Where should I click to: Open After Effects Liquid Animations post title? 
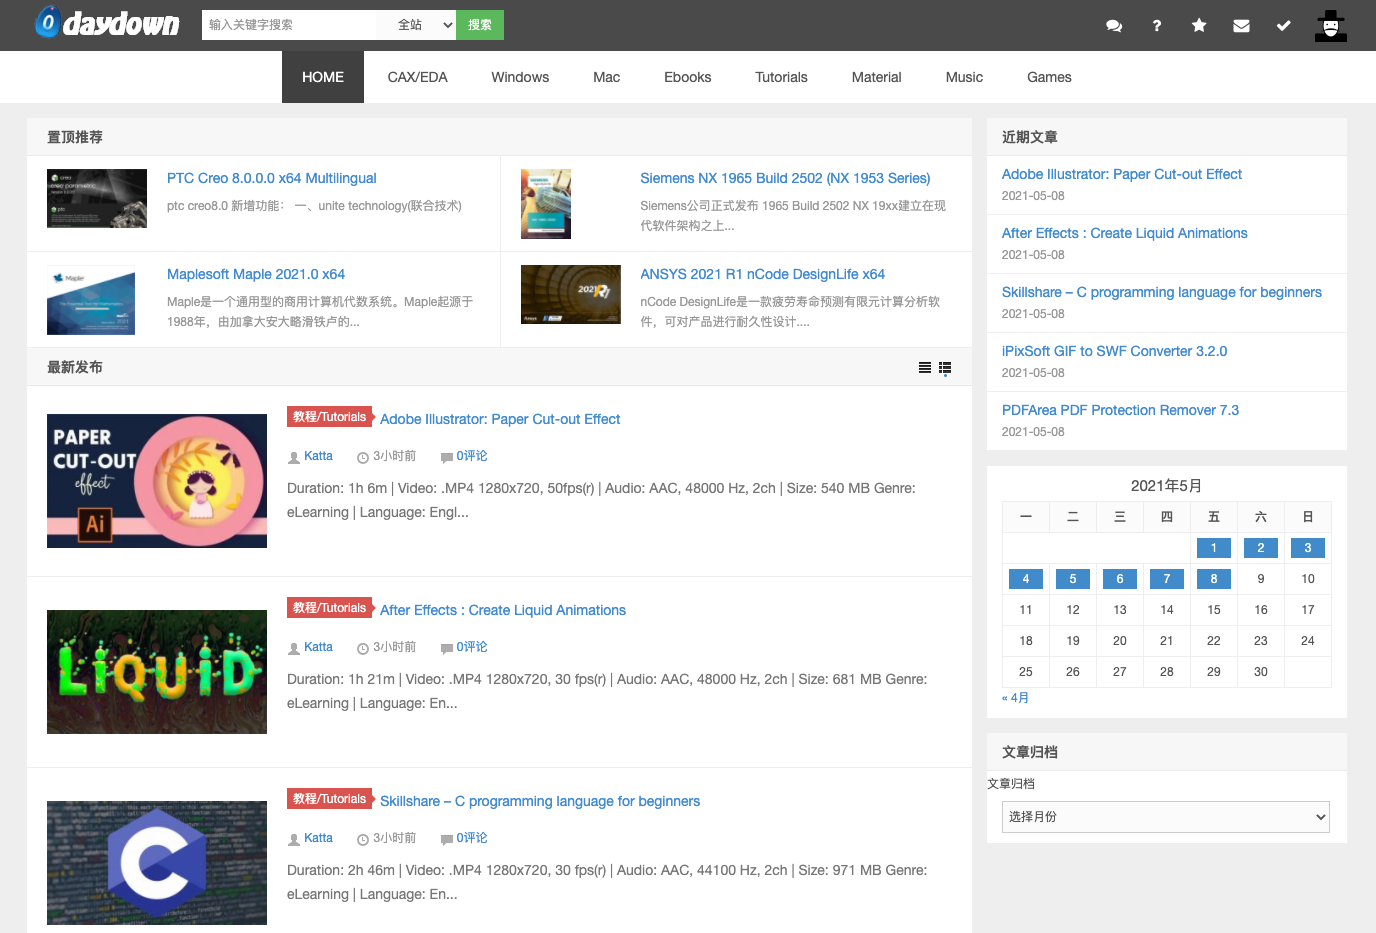[x=503, y=610]
